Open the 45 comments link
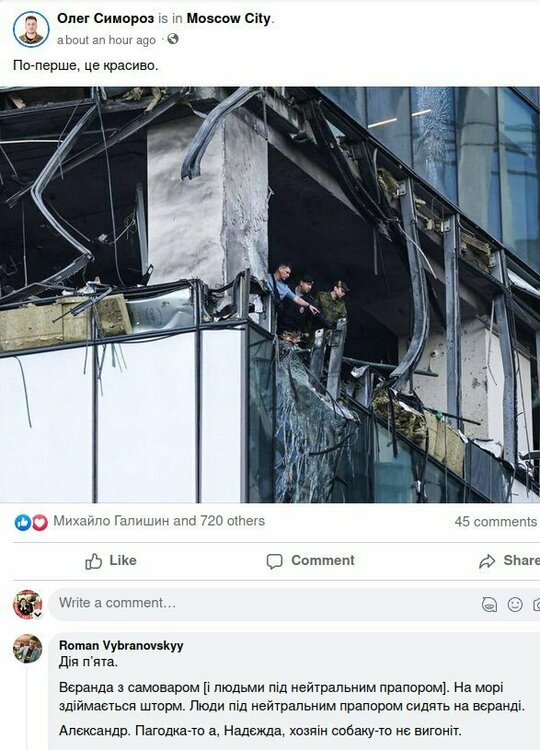The image size is (540, 750). [x=496, y=521]
